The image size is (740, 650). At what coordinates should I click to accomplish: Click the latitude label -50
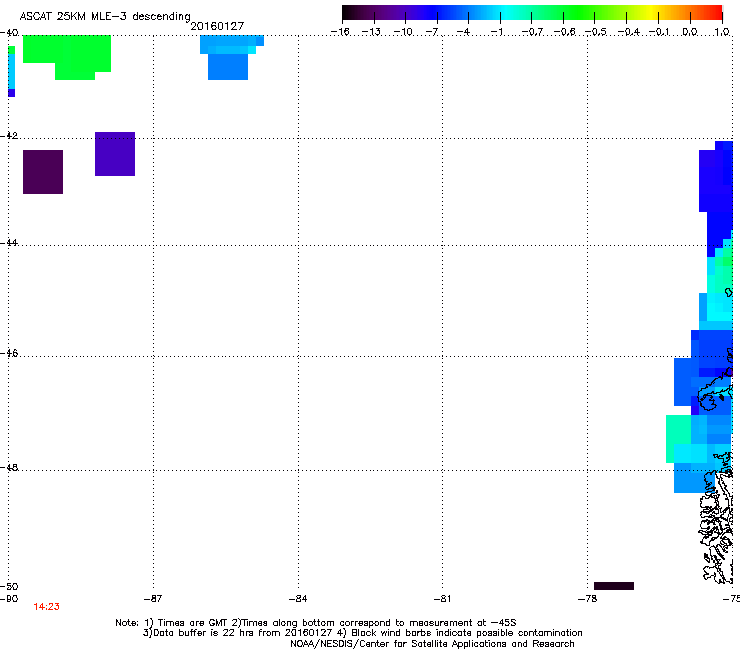click(x=9, y=586)
